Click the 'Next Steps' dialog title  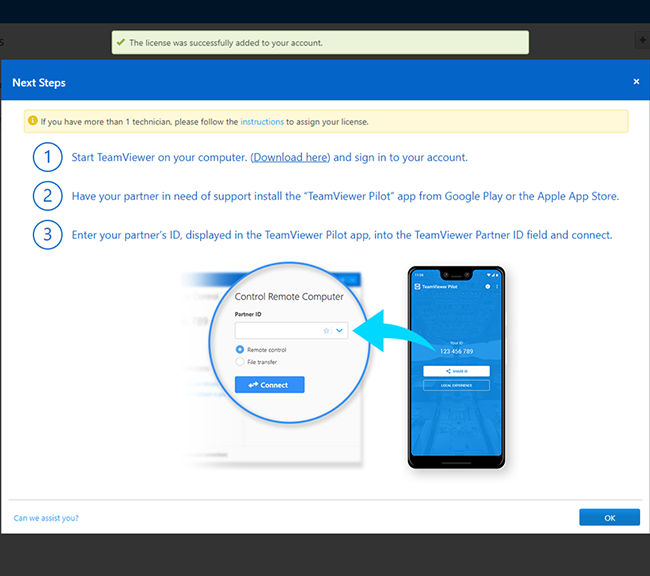[x=39, y=83]
